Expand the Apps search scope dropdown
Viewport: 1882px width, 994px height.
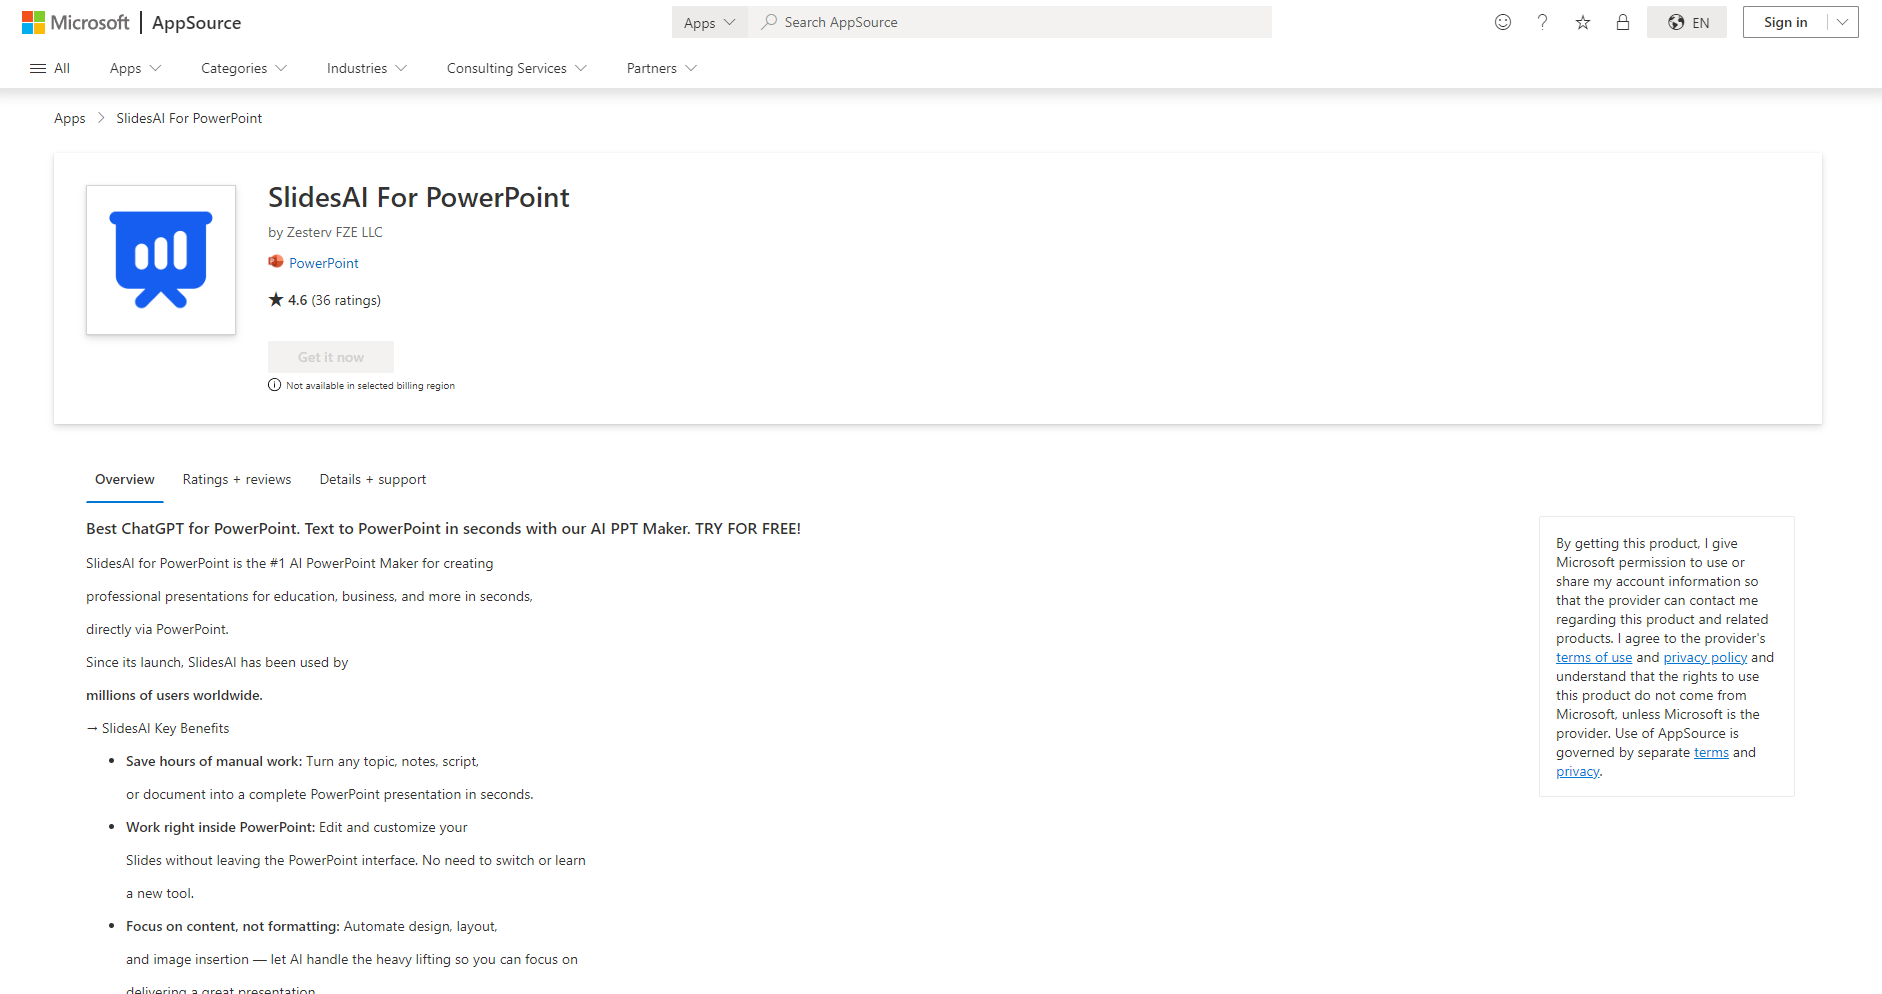[709, 22]
